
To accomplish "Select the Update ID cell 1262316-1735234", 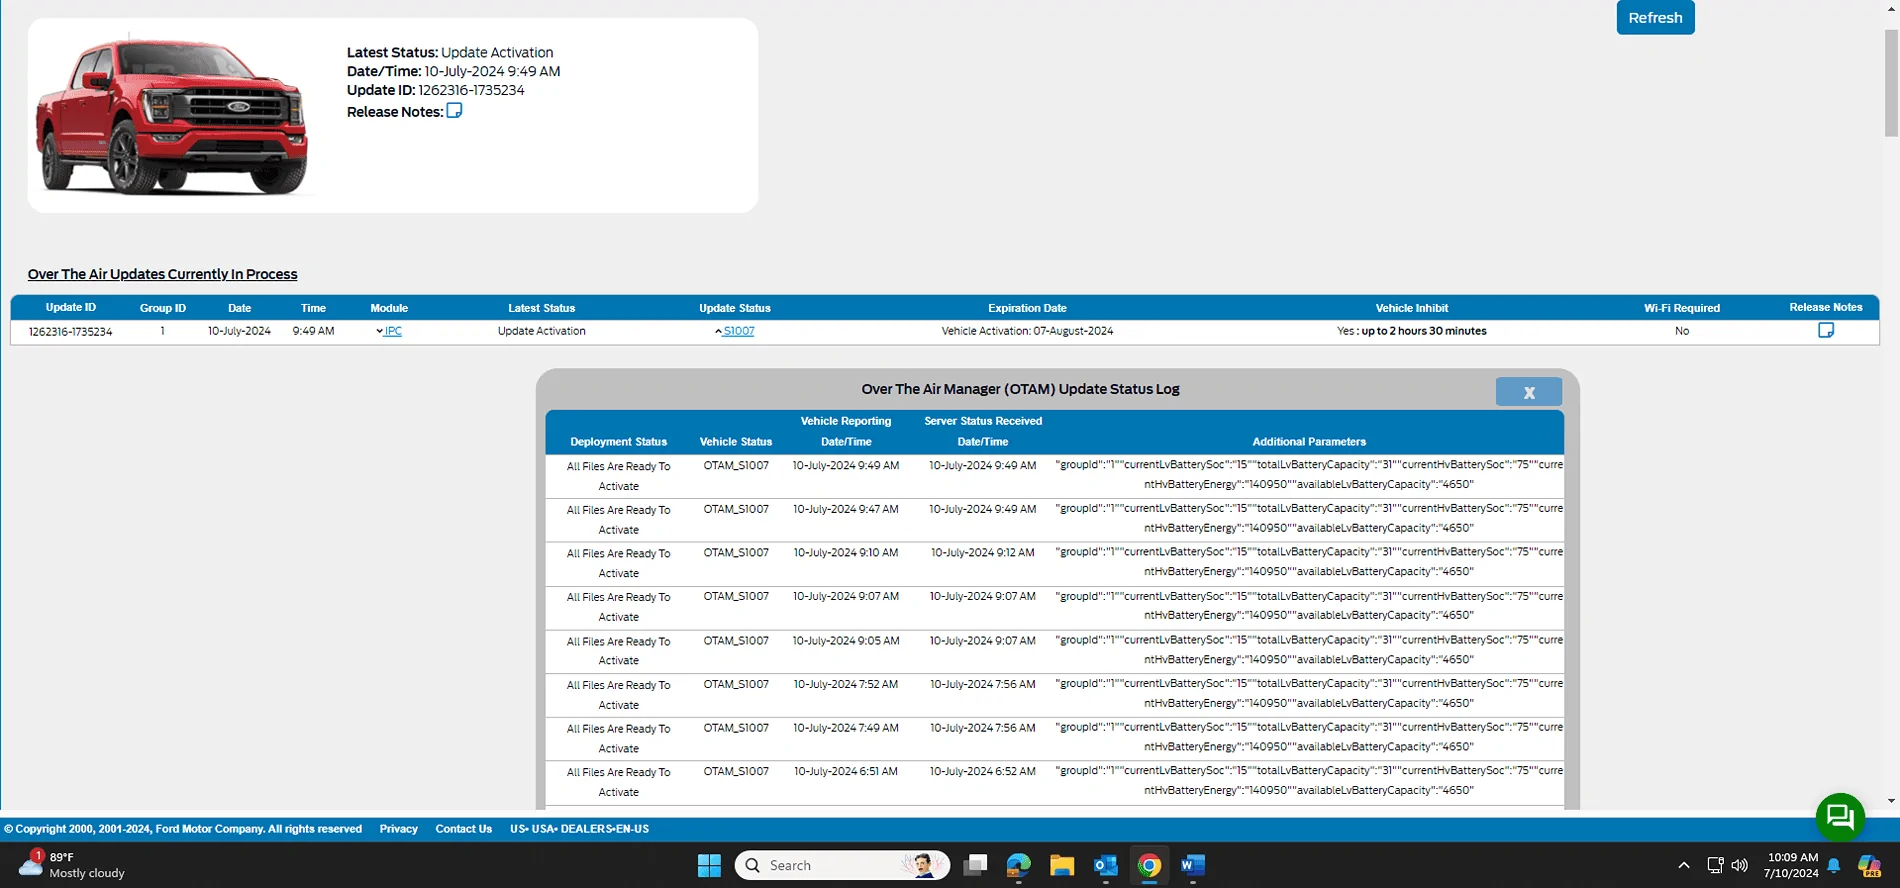I will [x=70, y=331].
